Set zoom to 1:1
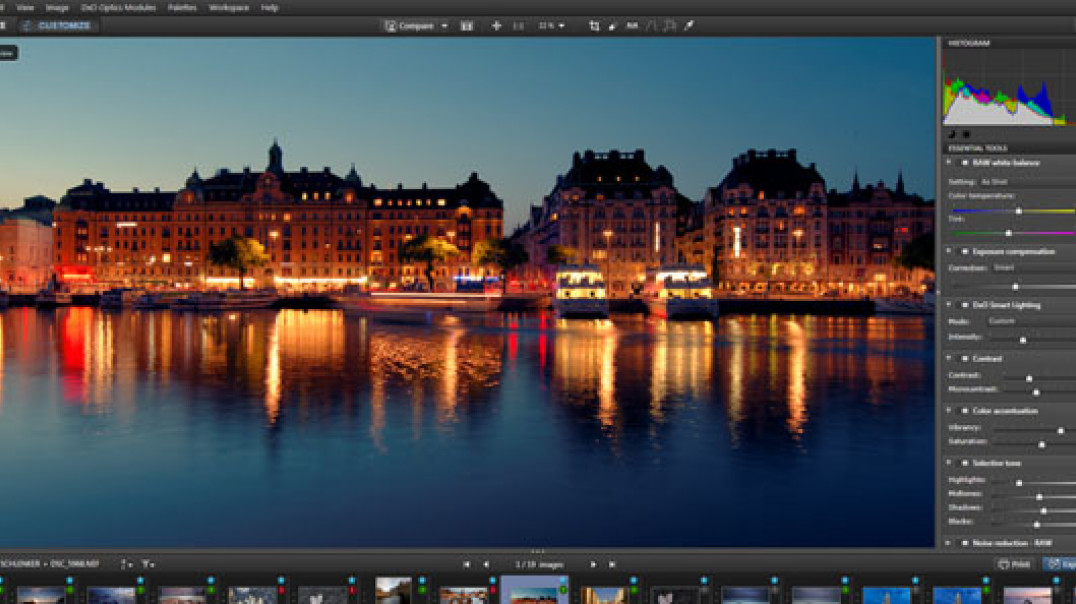The height and width of the screenshot is (604, 1076). (x=518, y=26)
